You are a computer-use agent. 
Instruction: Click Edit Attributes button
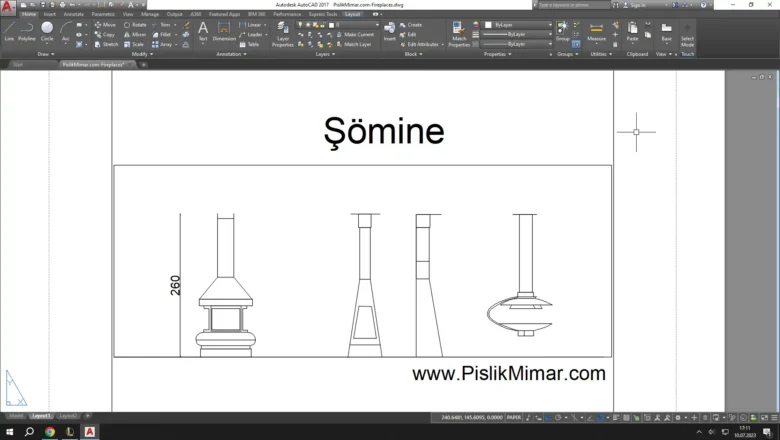(422, 44)
